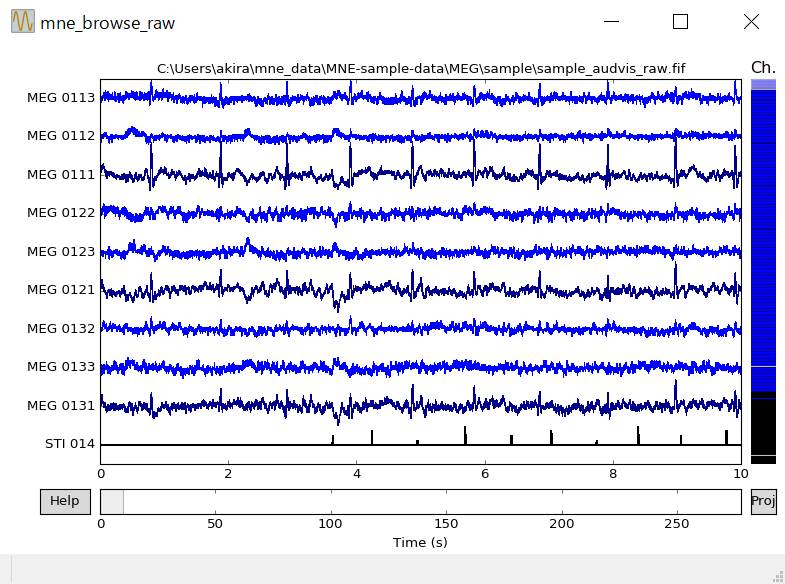
Task: Select the MEG 0121 channel label
Action: point(61,290)
